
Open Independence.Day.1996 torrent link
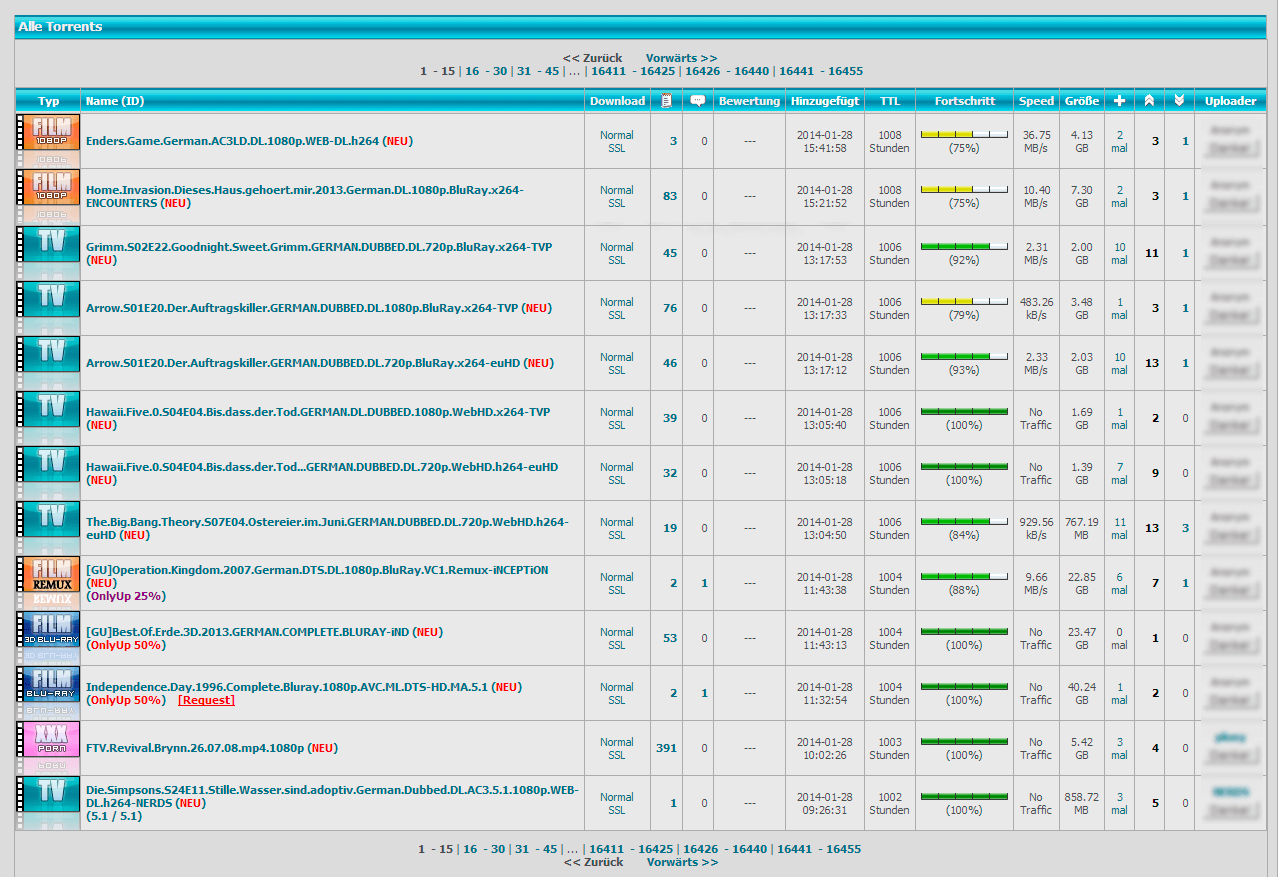click(287, 687)
